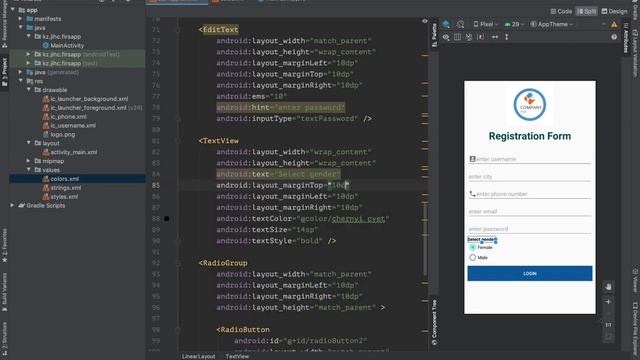
Task: Click the 1:1 actual size zoom button
Action: (x=608, y=325)
